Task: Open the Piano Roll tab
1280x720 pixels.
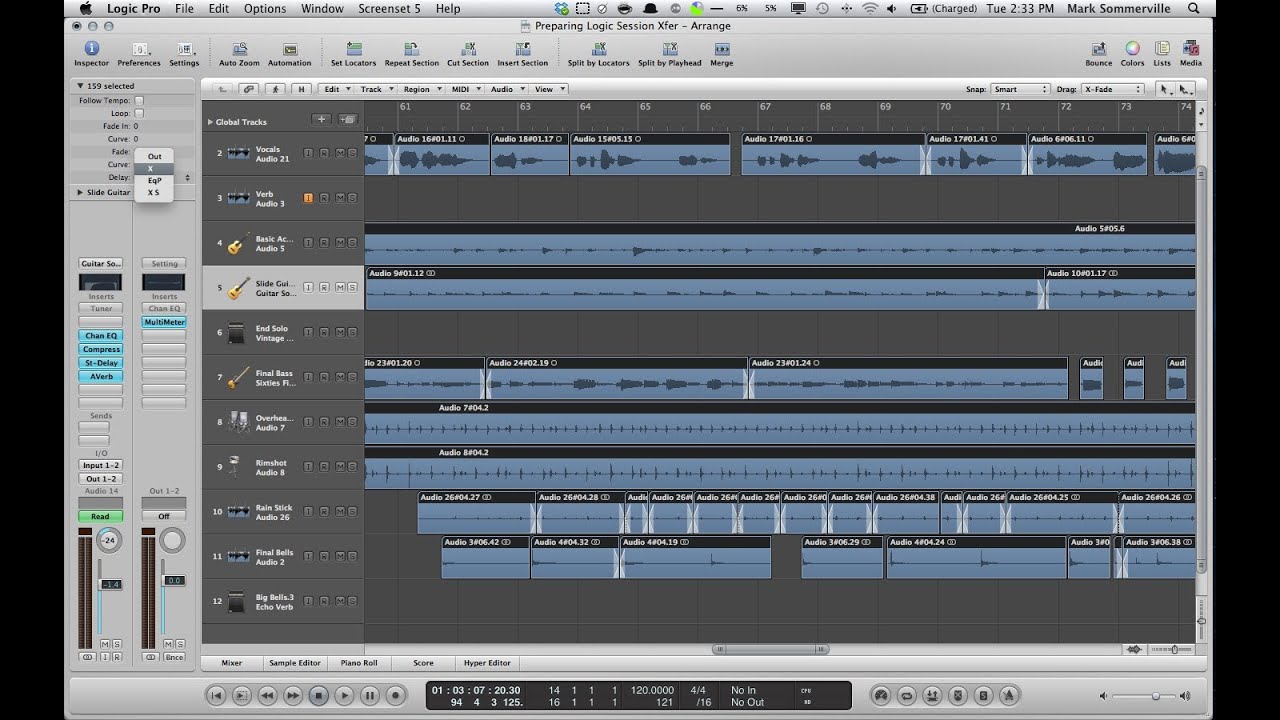Action: tap(359, 662)
